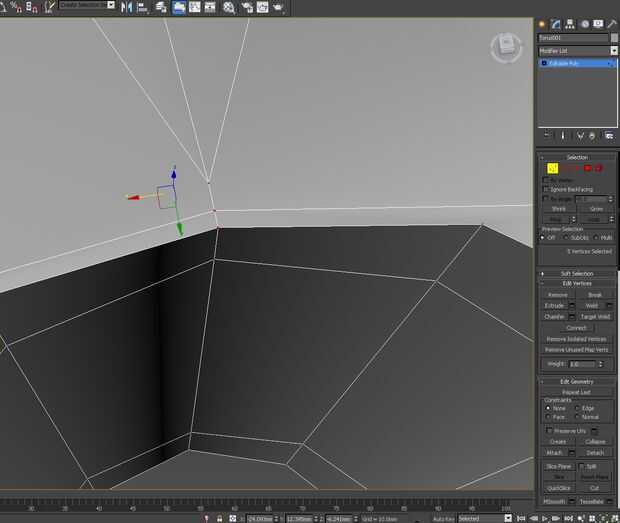This screenshot has height=523, width=620.
Task: Open the Curve Editor icon
Action: click(195, 7)
